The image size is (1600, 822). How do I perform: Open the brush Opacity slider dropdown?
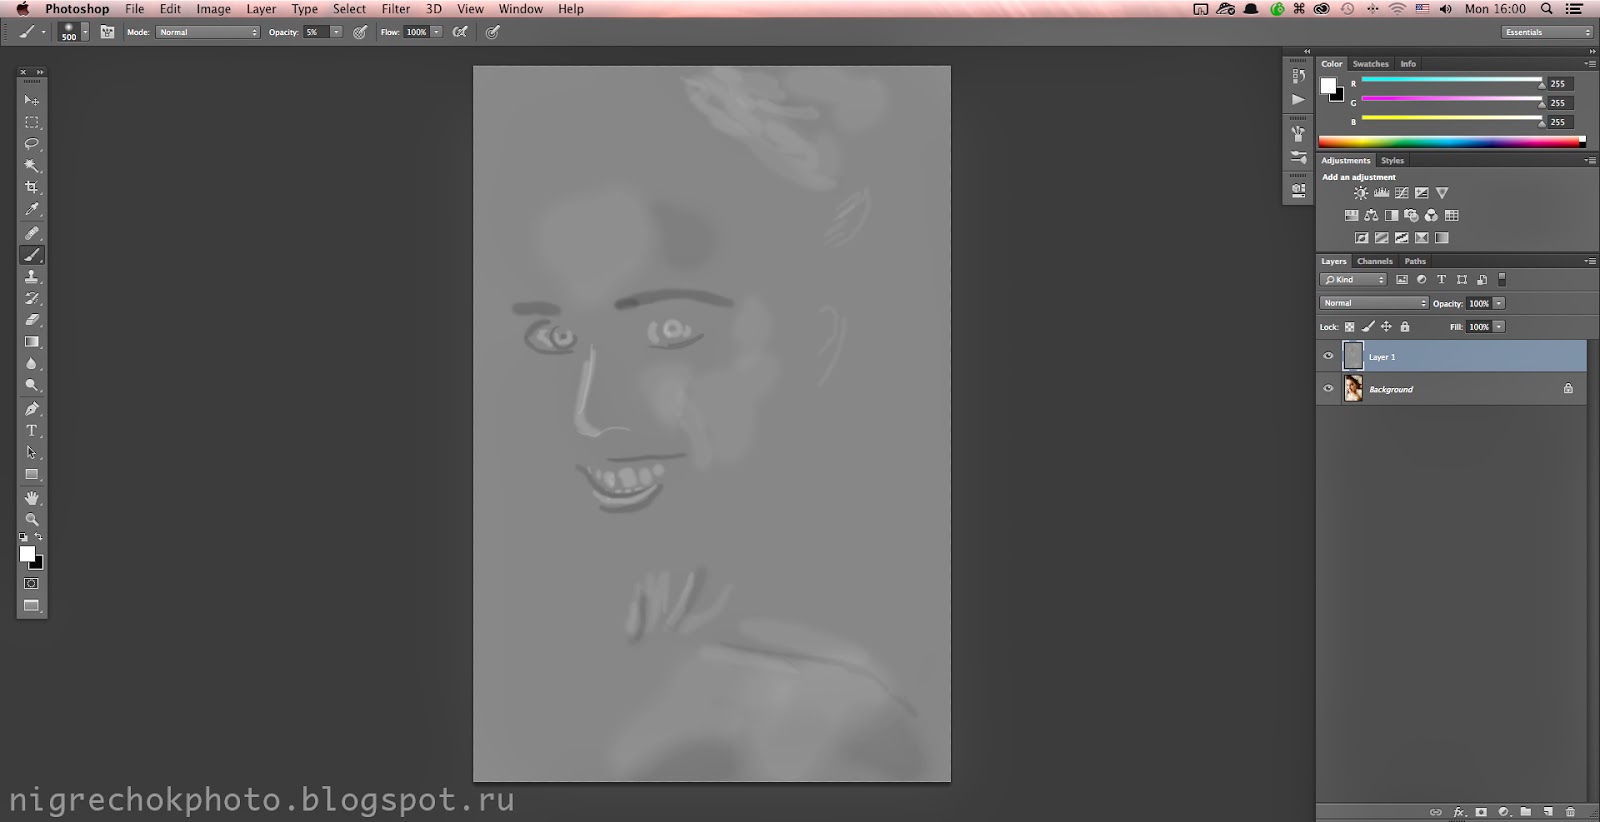[x=336, y=32]
